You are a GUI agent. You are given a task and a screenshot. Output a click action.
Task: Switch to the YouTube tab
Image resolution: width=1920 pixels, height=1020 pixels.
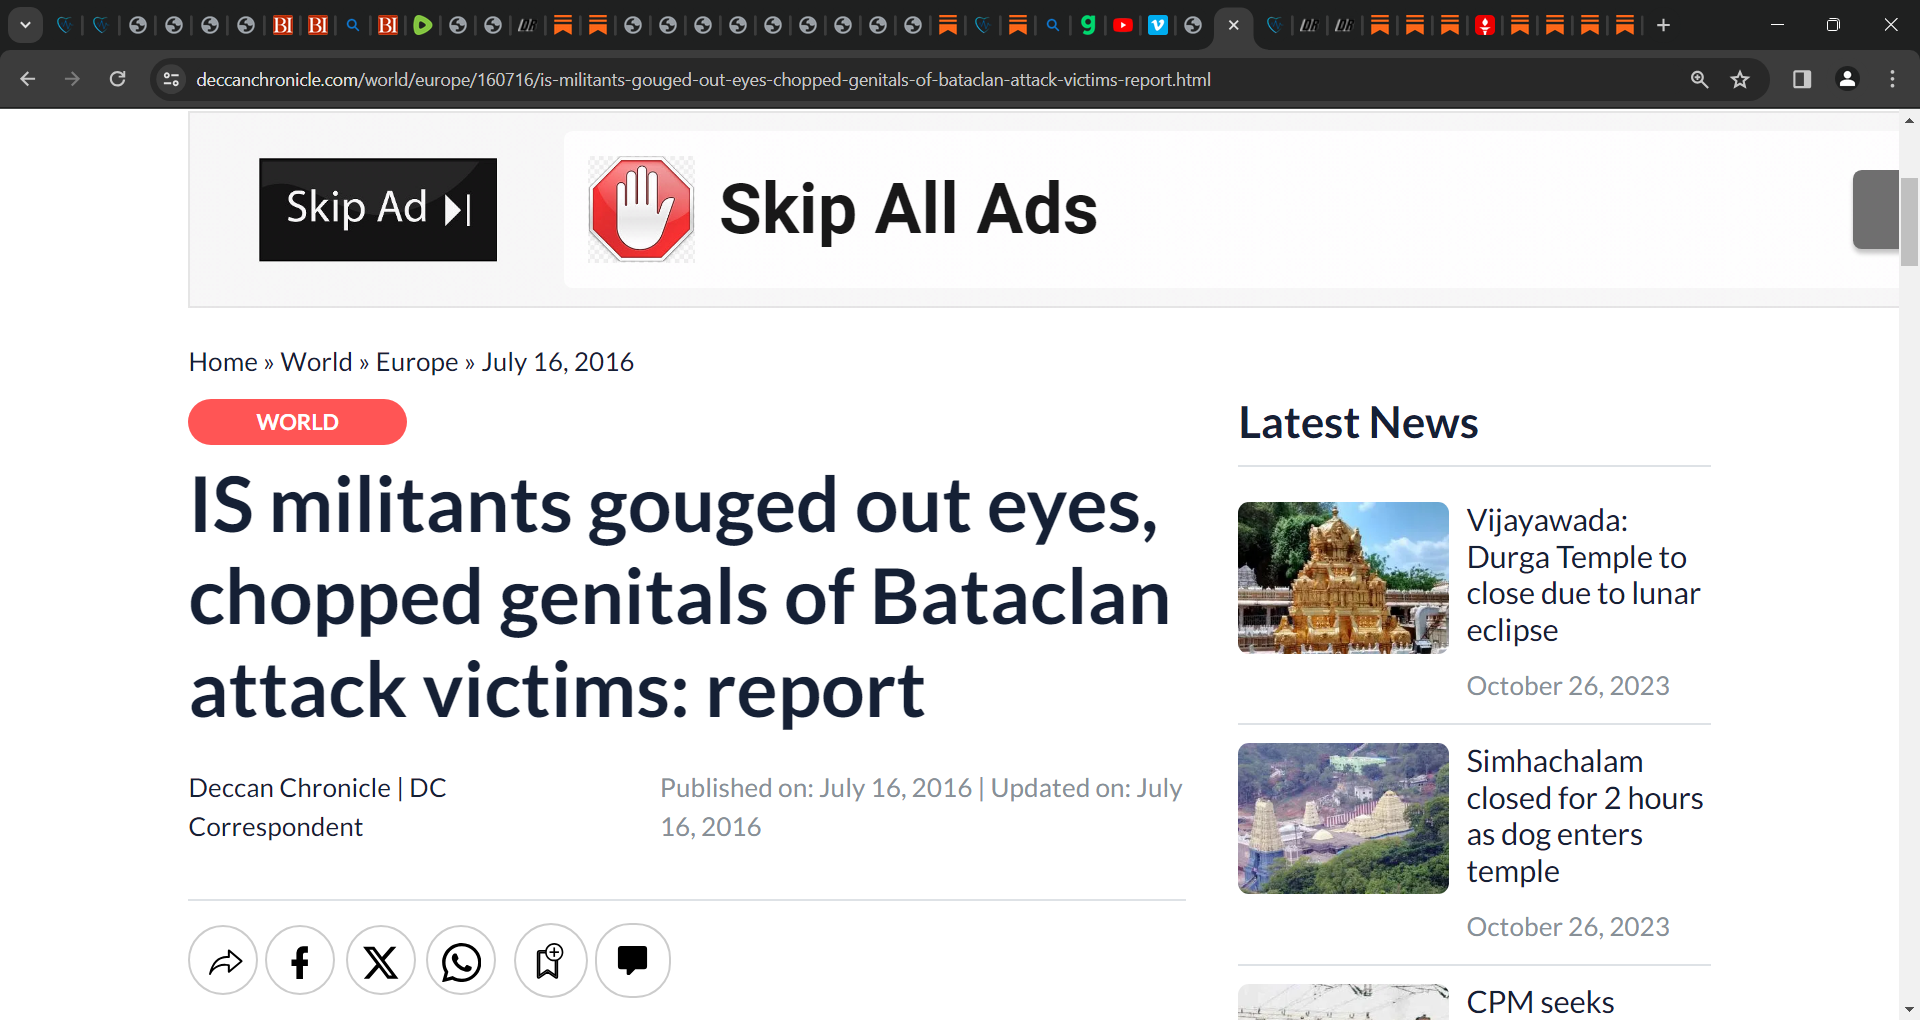tap(1123, 25)
